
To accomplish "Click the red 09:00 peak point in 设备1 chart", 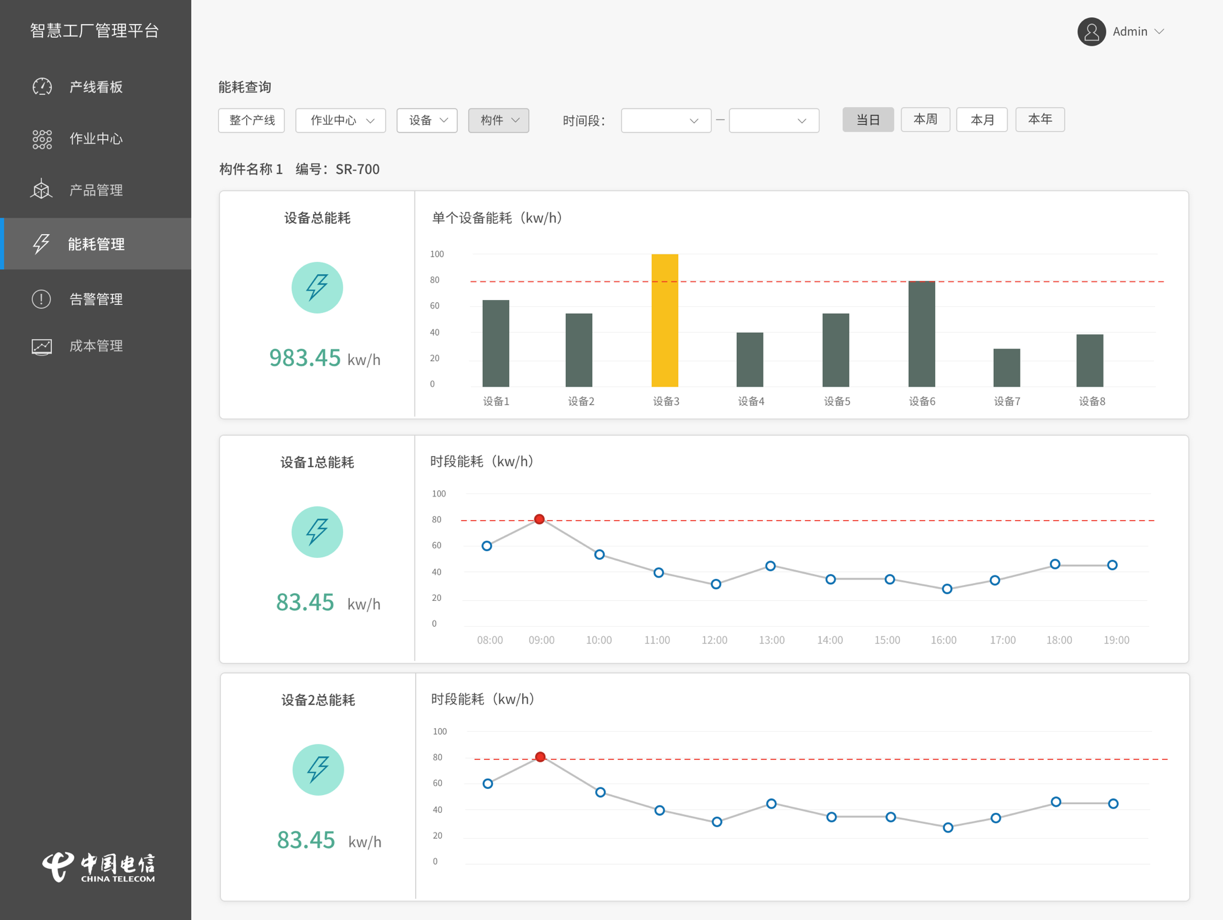I will (x=540, y=520).
